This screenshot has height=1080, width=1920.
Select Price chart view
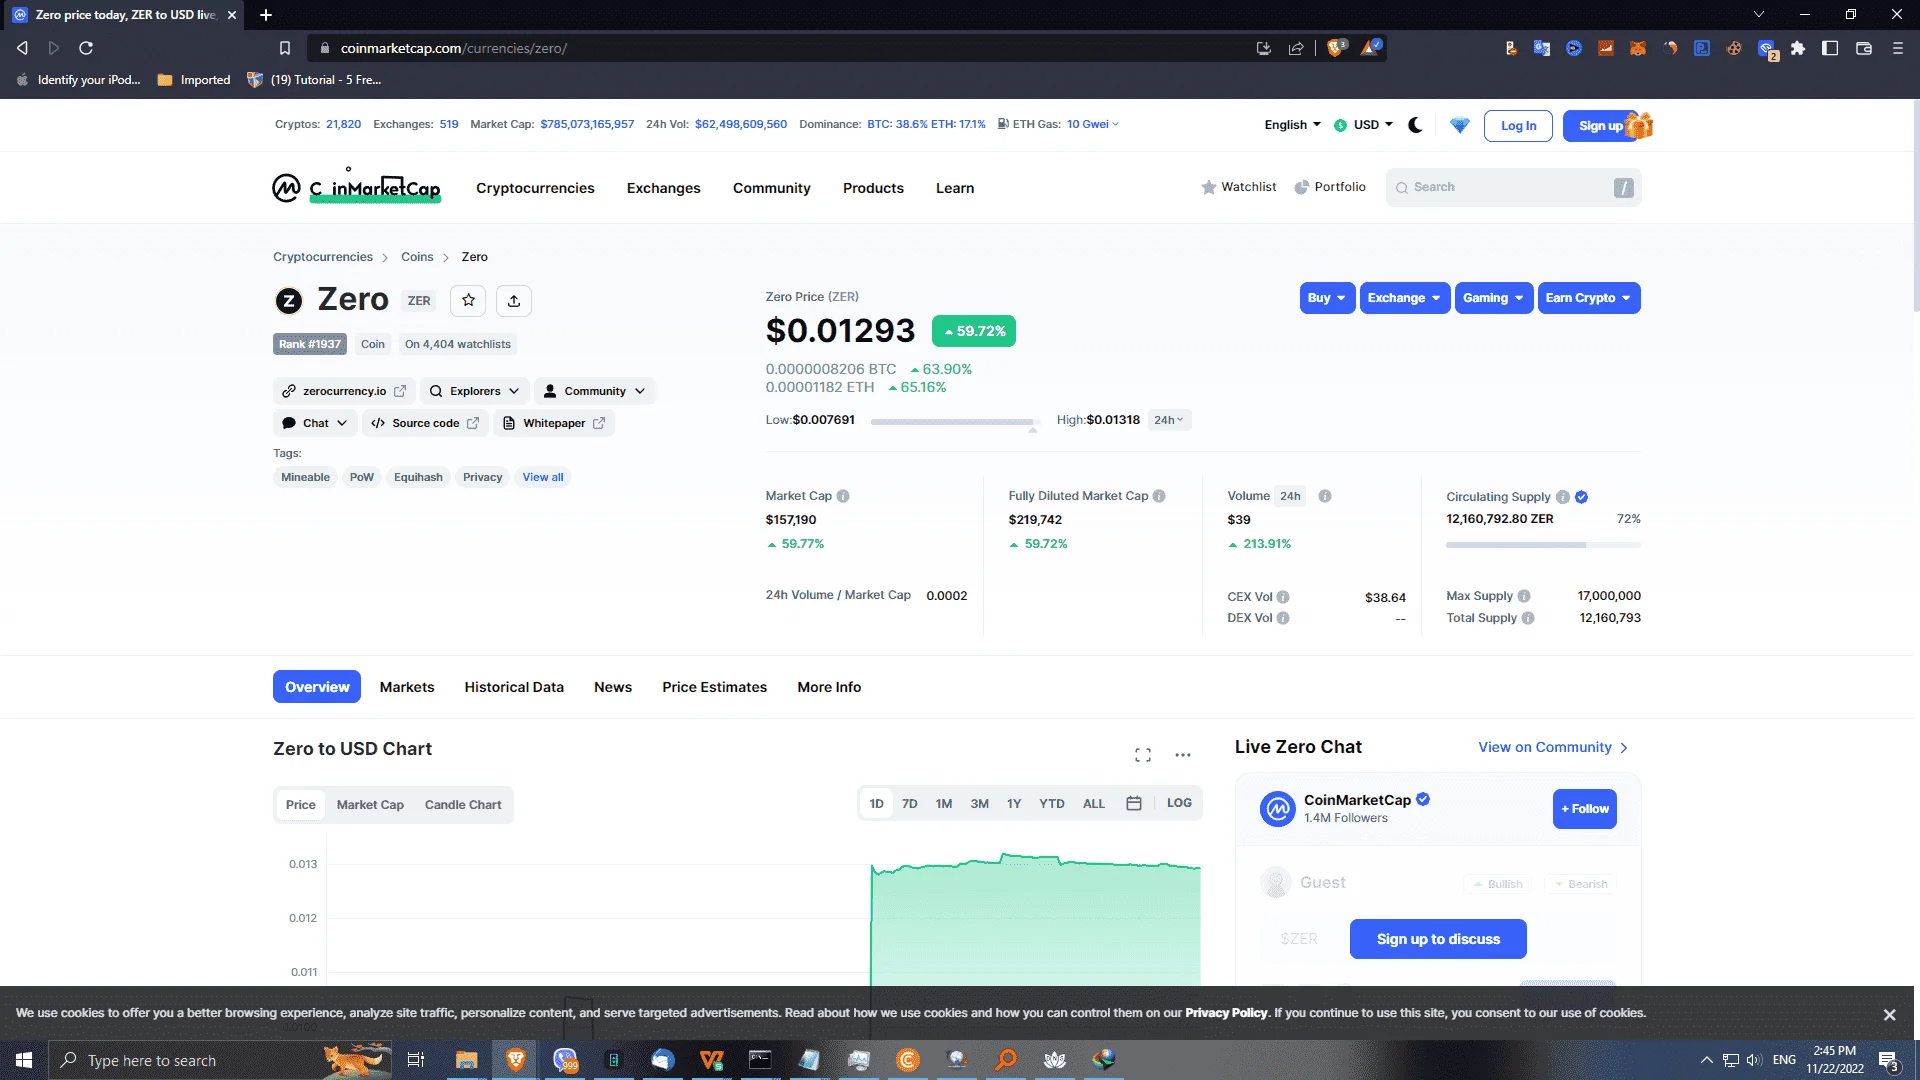300,805
